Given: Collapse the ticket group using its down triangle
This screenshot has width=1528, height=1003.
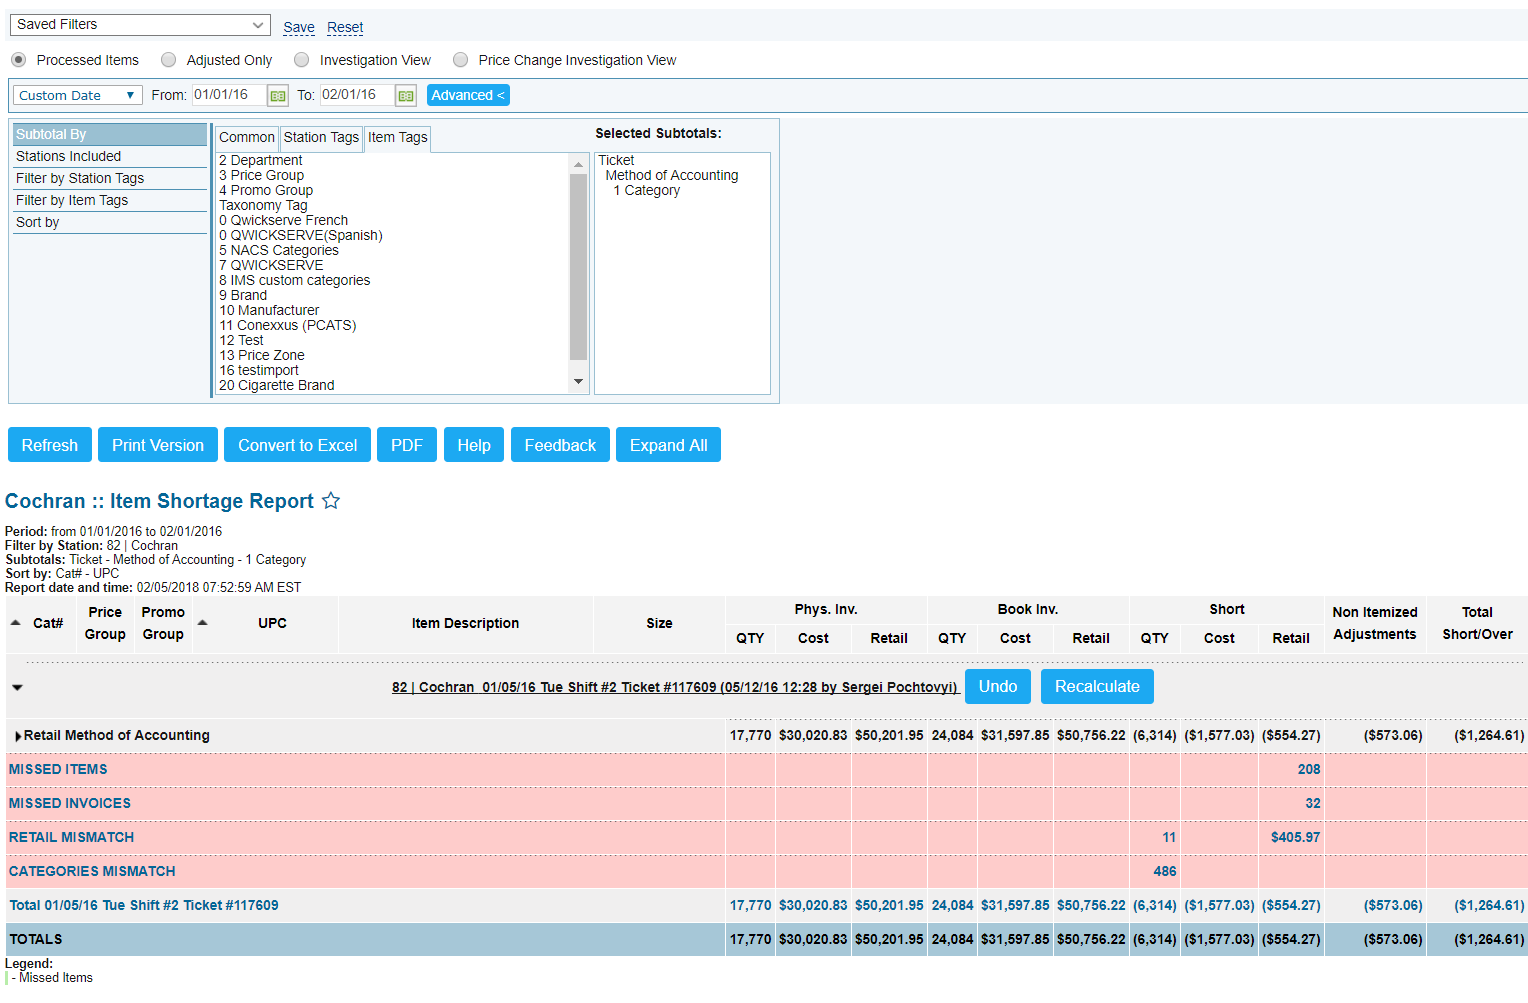Looking at the screenshot, I should coord(17,686).
